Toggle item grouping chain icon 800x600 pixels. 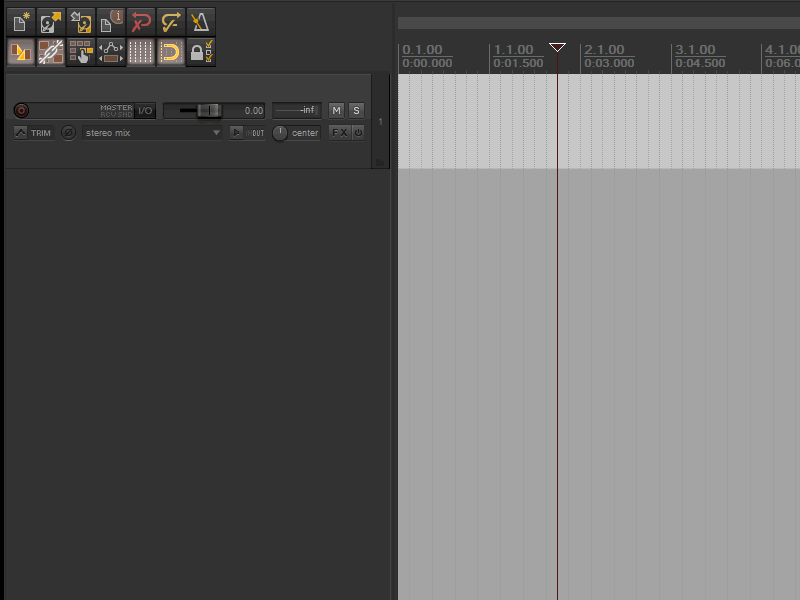pos(51,52)
